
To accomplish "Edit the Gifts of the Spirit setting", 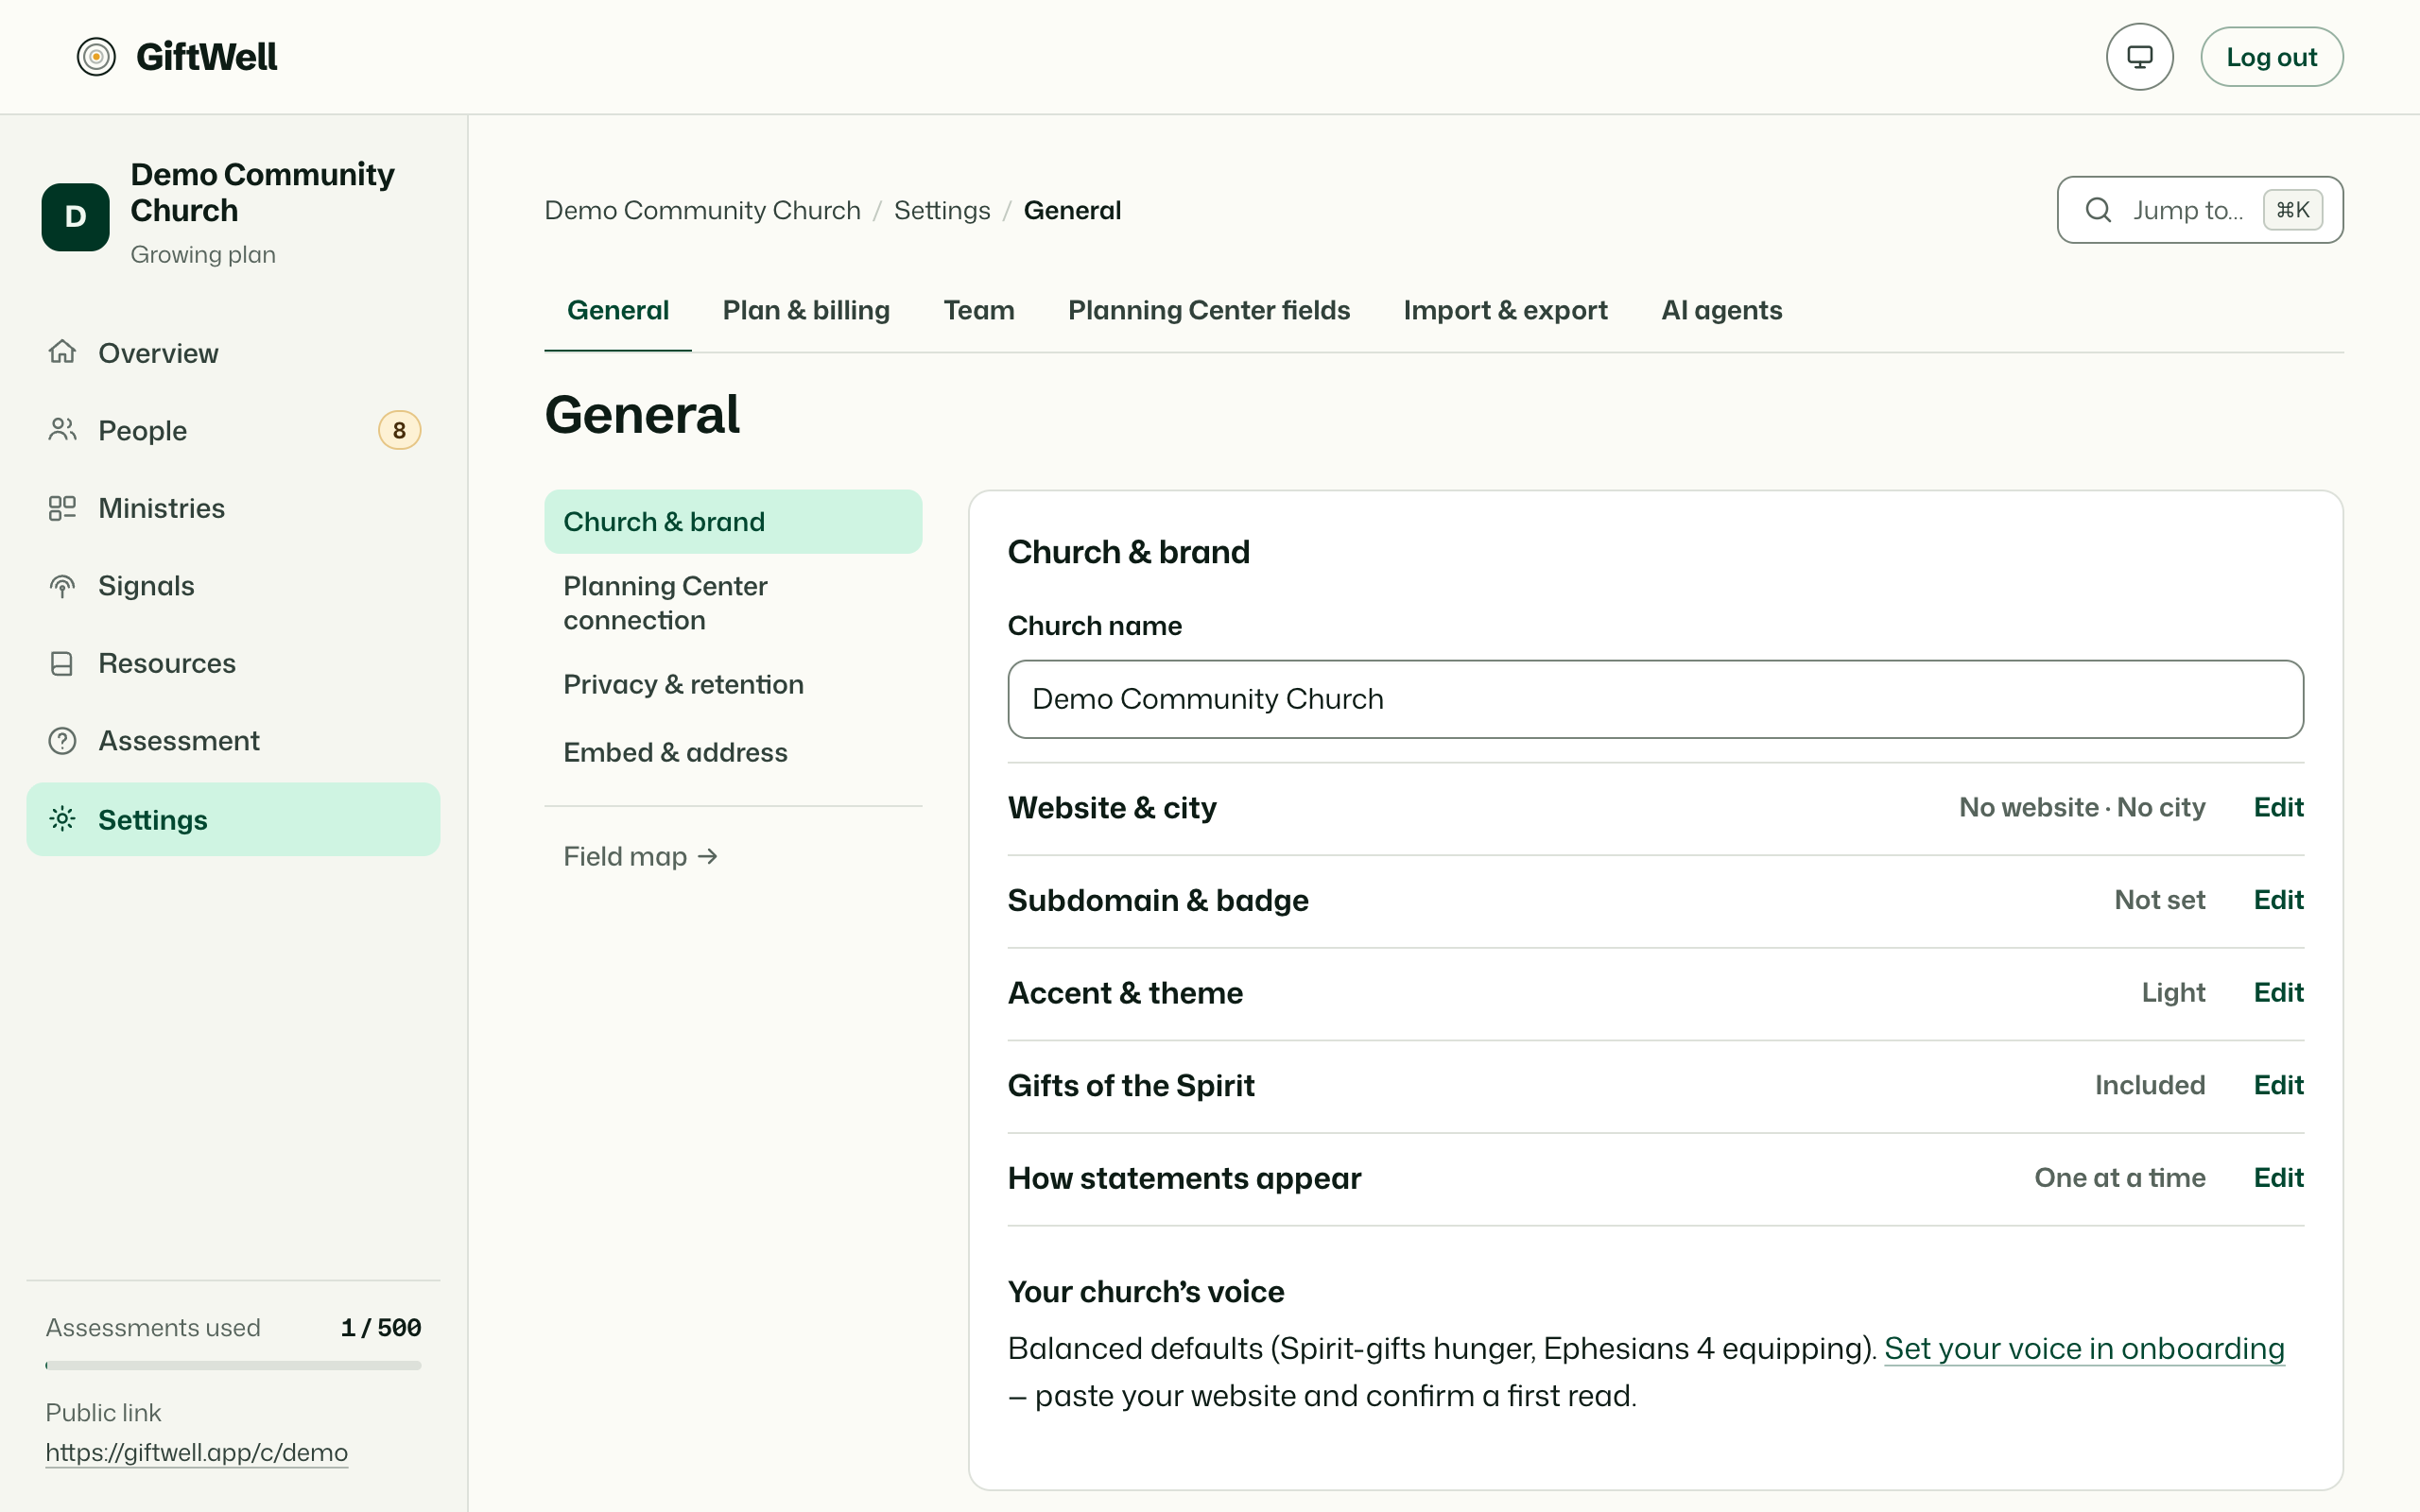I will tap(2278, 1085).
